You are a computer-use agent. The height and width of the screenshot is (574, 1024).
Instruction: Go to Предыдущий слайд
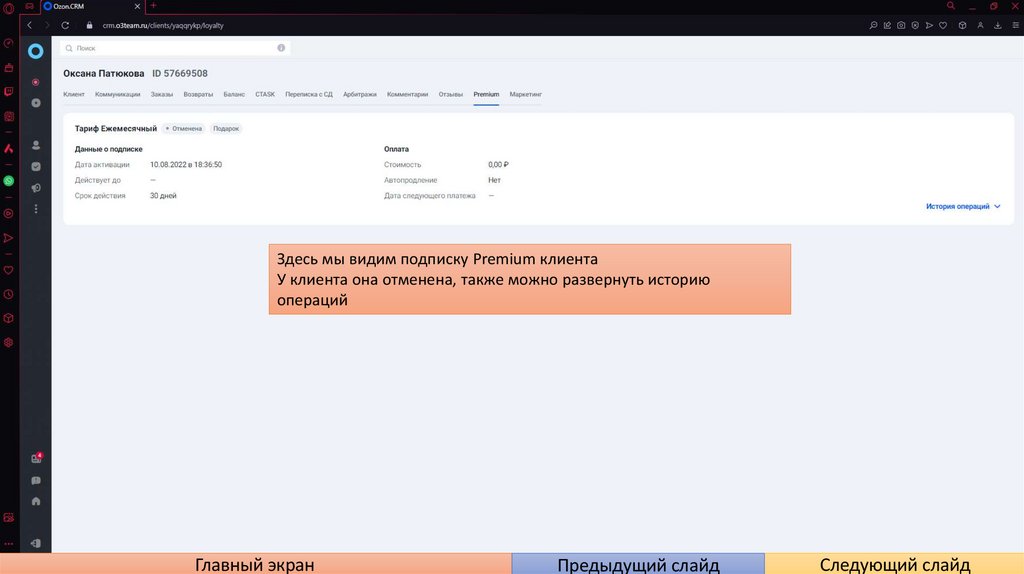[638, 564]
